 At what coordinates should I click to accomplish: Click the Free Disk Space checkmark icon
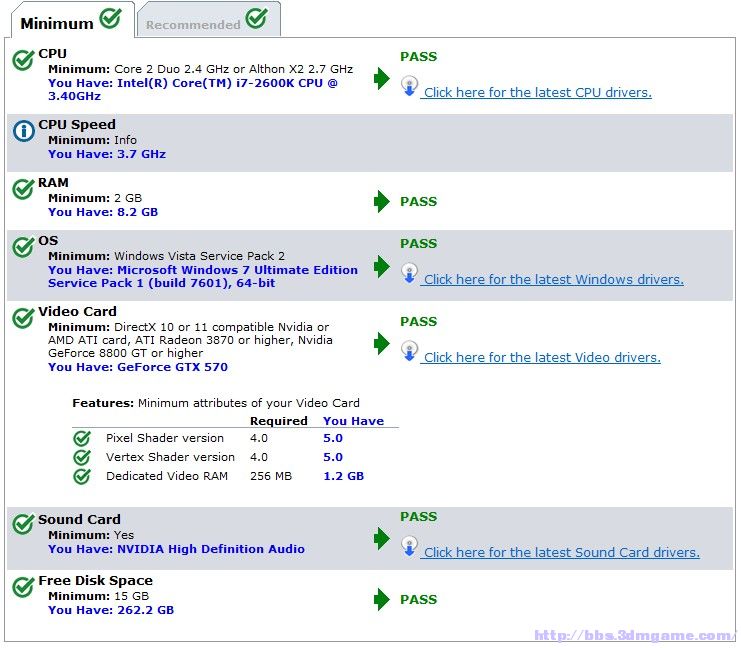[23, 587]
